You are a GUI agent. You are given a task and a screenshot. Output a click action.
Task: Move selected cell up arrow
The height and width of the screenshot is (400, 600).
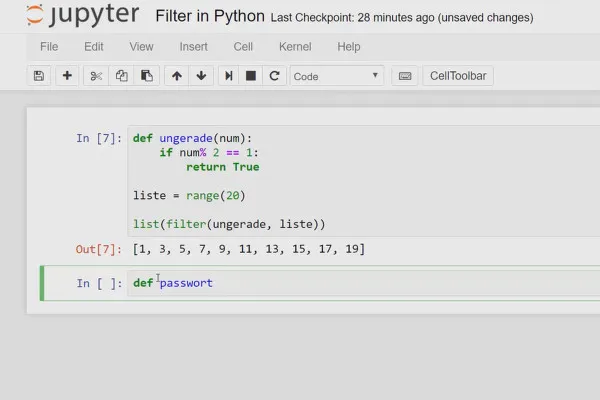(177, 76)
